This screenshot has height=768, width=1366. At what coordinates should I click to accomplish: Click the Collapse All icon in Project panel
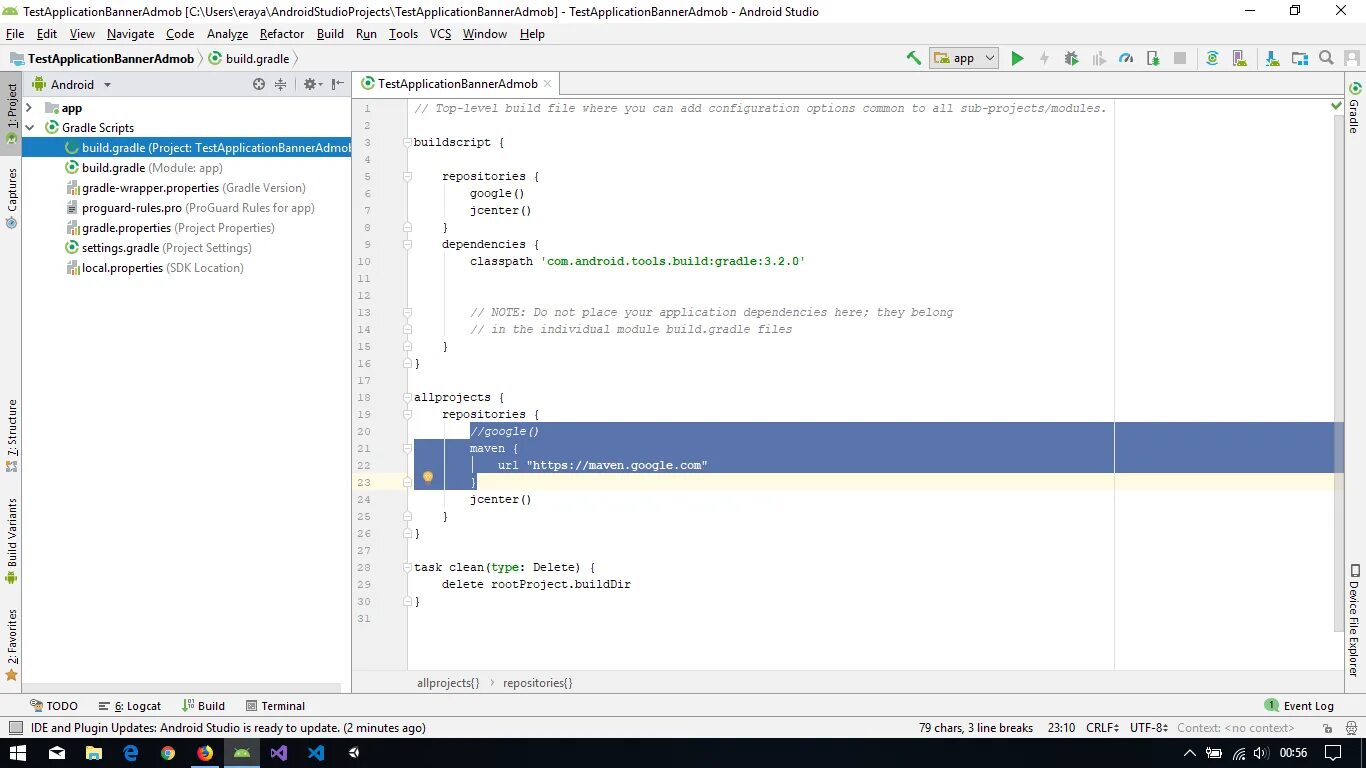click(281, 85)
